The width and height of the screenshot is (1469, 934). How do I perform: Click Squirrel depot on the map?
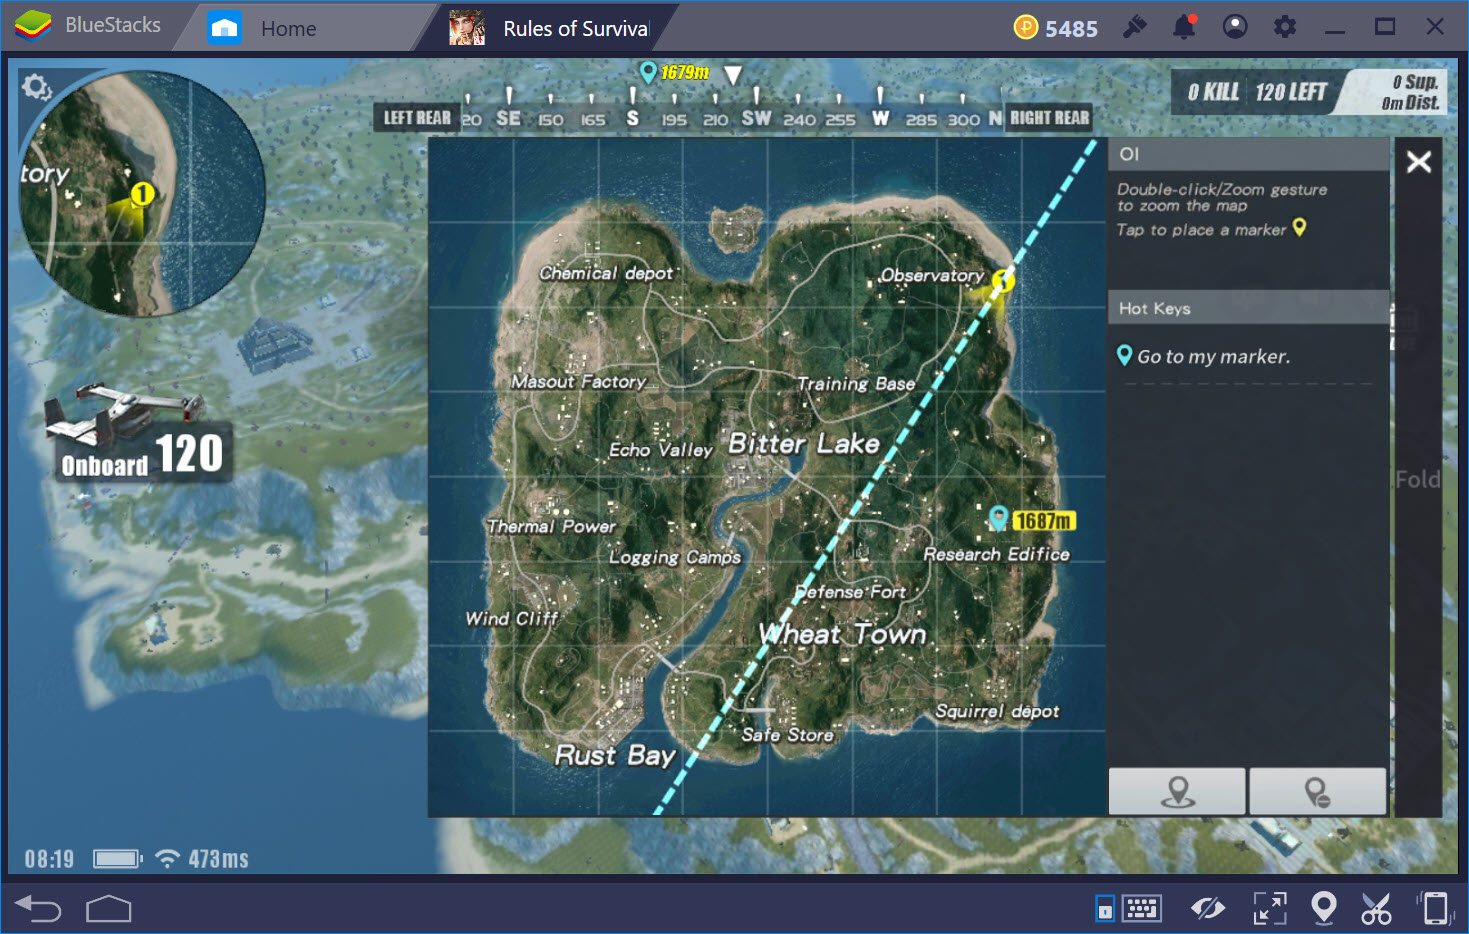tap(997, 711)
